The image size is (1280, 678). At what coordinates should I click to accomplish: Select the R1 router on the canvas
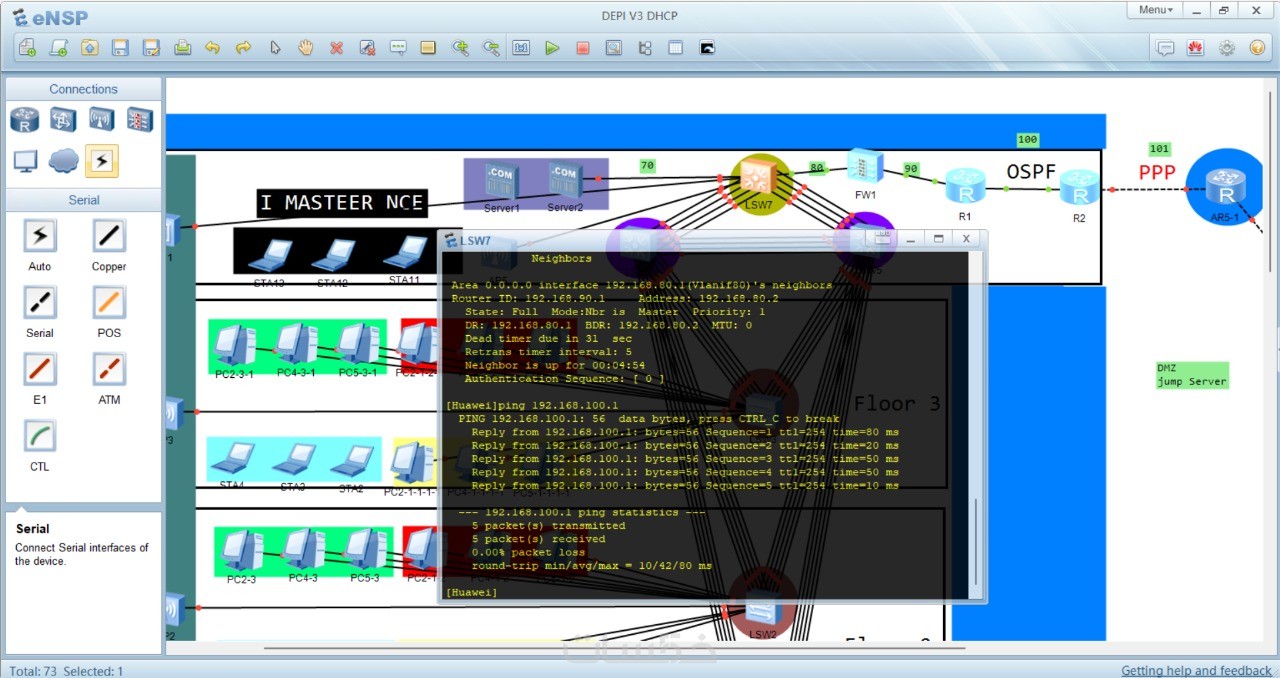click(x=965, y=187)
